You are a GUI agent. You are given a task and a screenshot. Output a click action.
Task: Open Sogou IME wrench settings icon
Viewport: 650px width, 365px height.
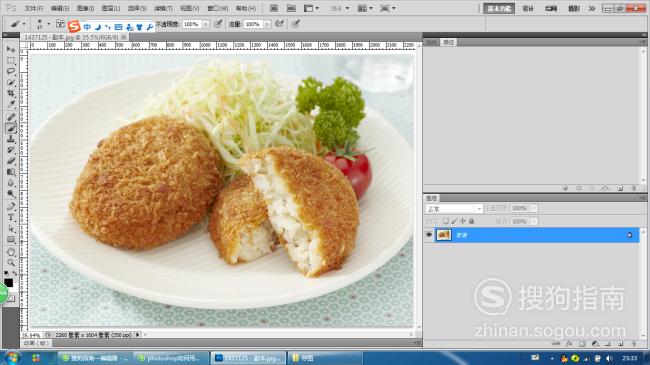click(150, 27)
